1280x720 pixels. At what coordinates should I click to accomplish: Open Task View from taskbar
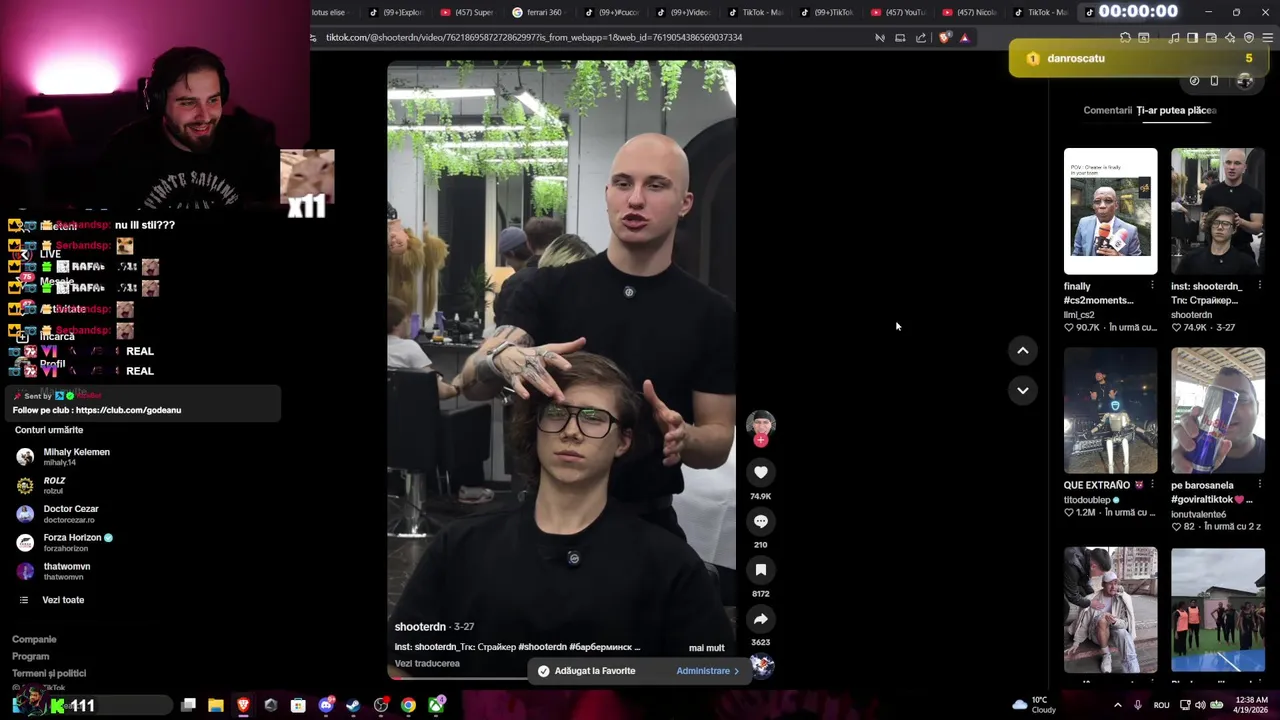pyautogui.click(x=188, y=705)
